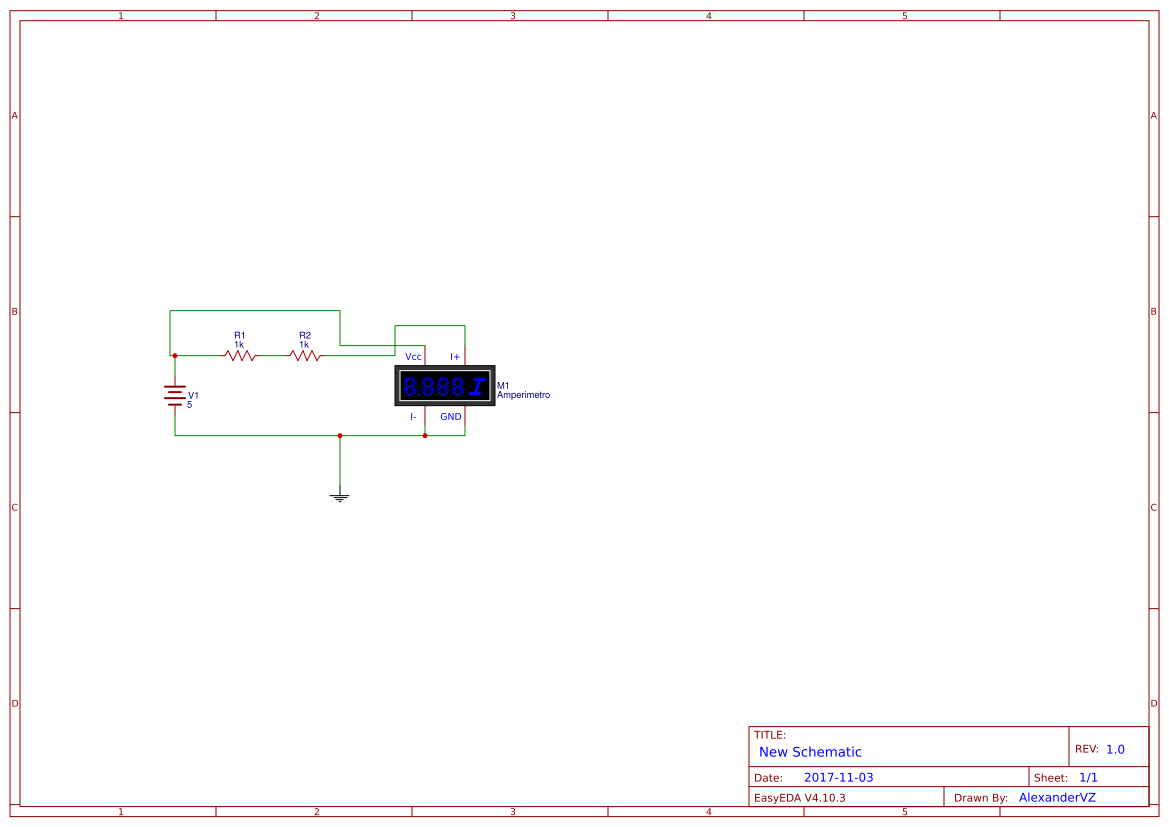Select resistor R2

pyautogui.click(x=305, y=355)
